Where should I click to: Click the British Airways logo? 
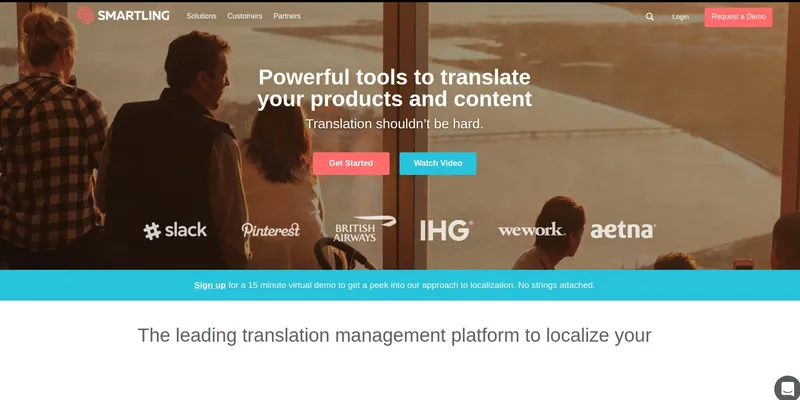tap(365, 229)
